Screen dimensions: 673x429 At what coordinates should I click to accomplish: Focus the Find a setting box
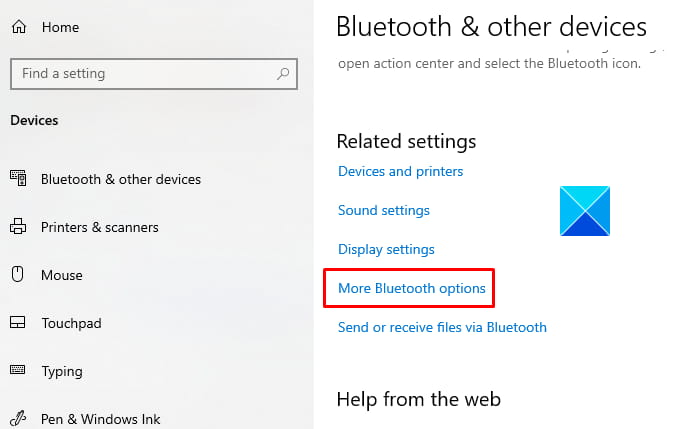(154, 74)
